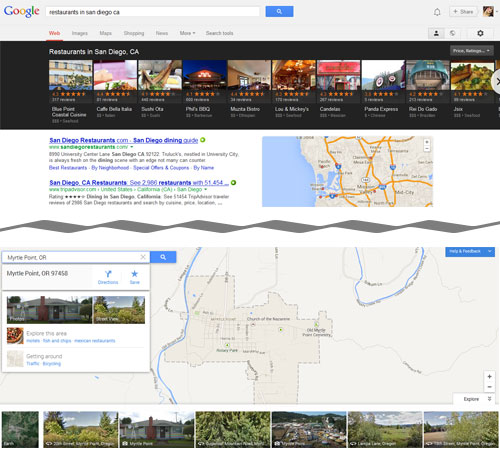The height and width of the screenshot is (450, 500).
Task: Open the Lampa Lane, Oregon street view thumbnail
Action: click(385, 429)
